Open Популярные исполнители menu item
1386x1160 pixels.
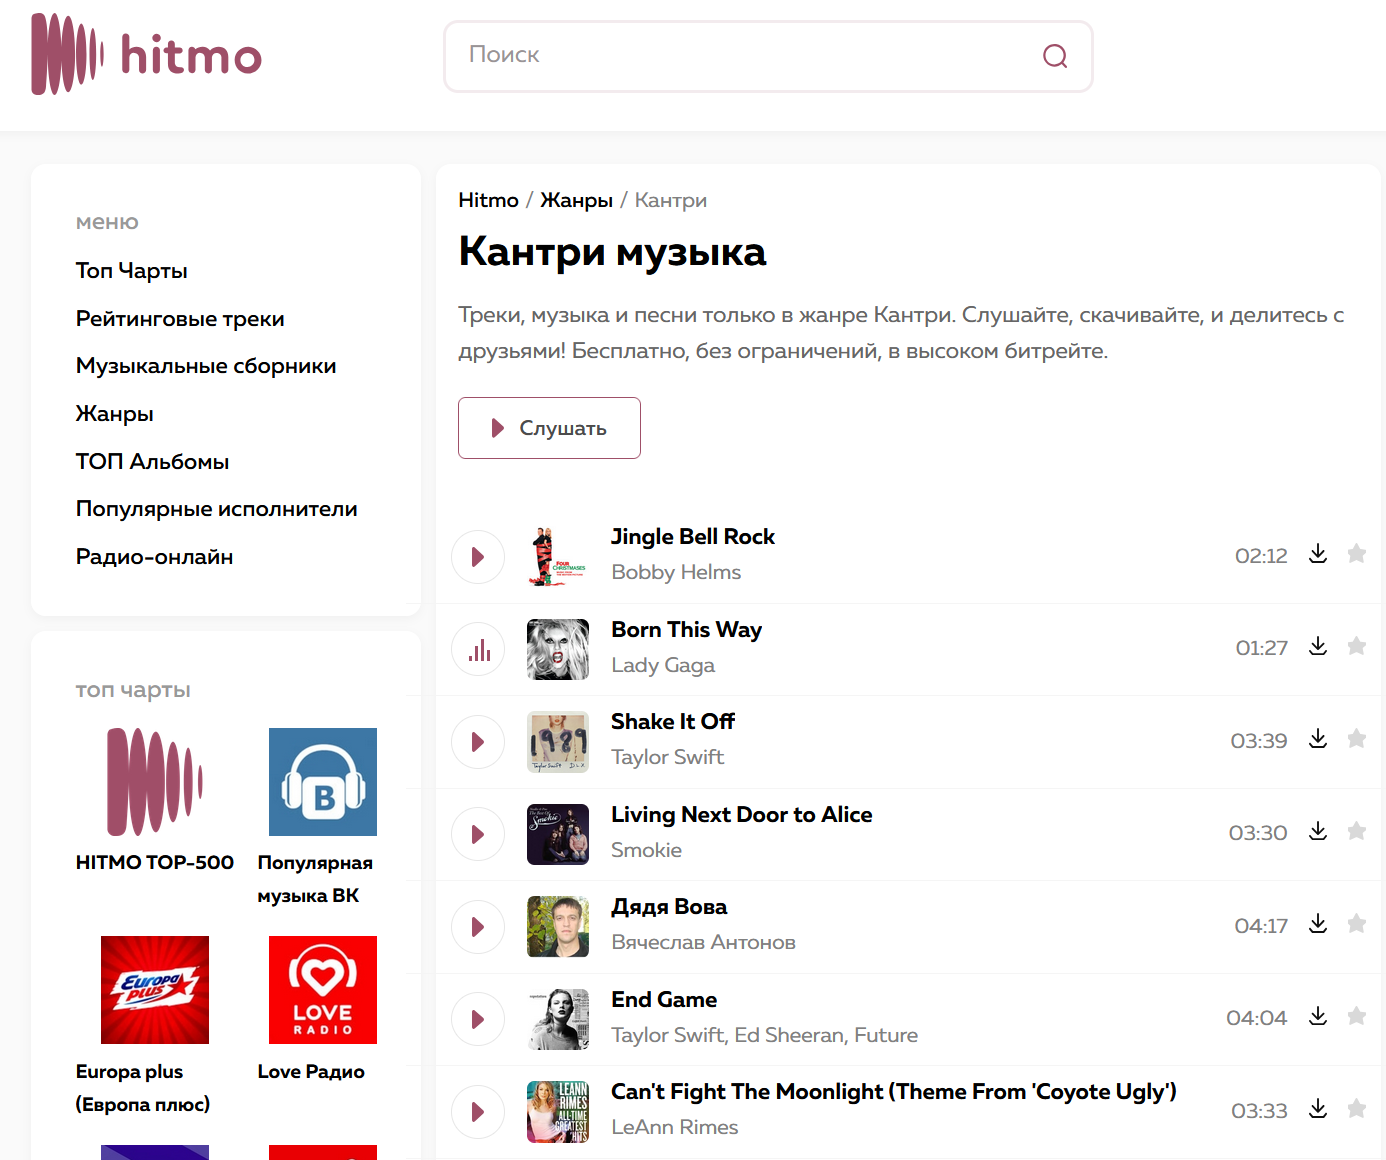point(217,509)
